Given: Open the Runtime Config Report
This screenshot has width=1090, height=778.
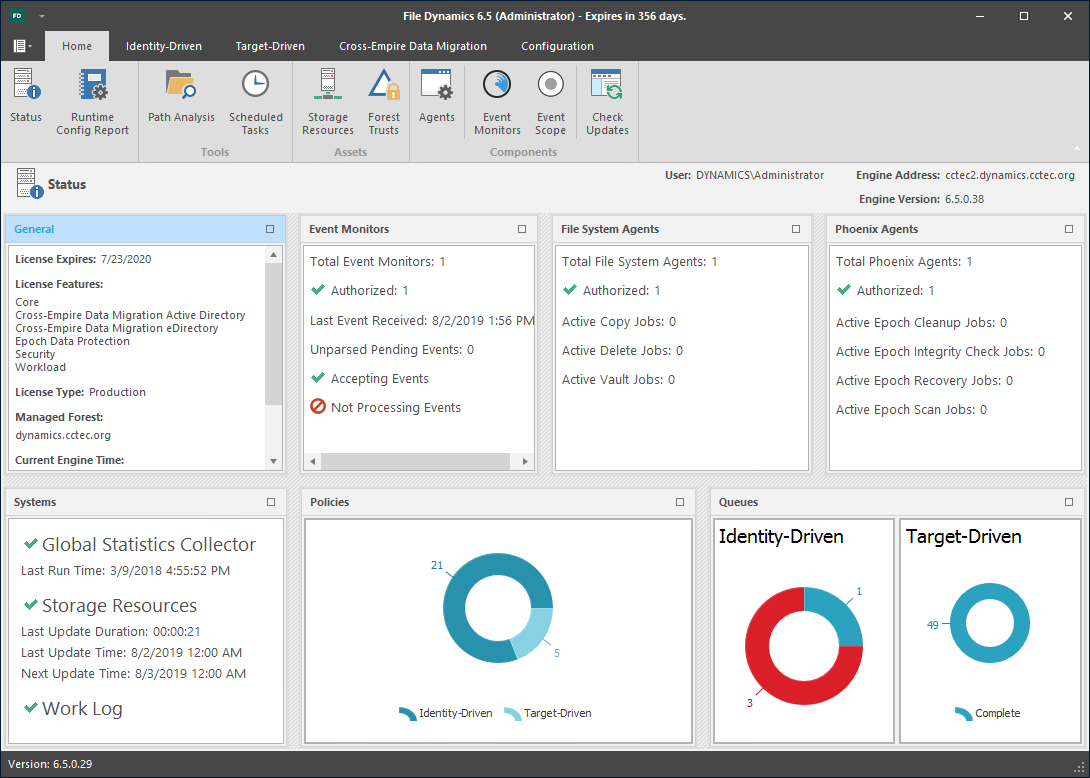Looking at the screenshot, I should (x=93, y=100).
